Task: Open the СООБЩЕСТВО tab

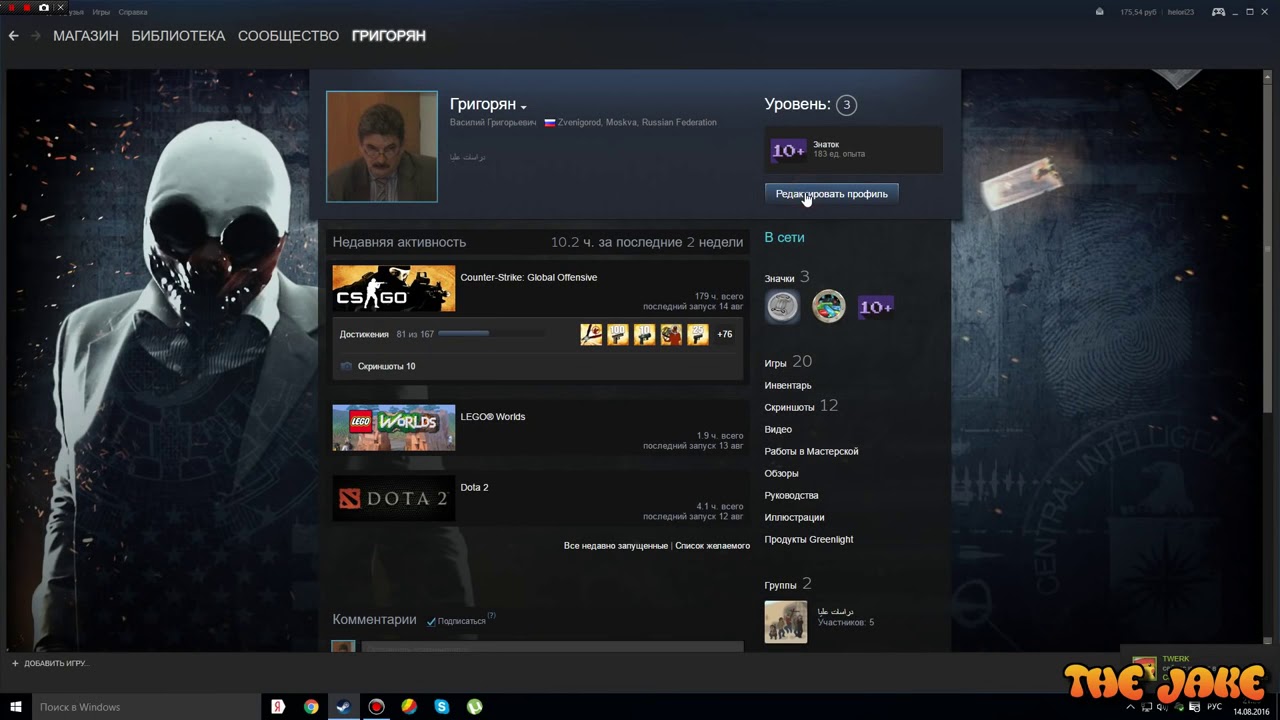Action: pyautogui.click(x=288, y=35)
